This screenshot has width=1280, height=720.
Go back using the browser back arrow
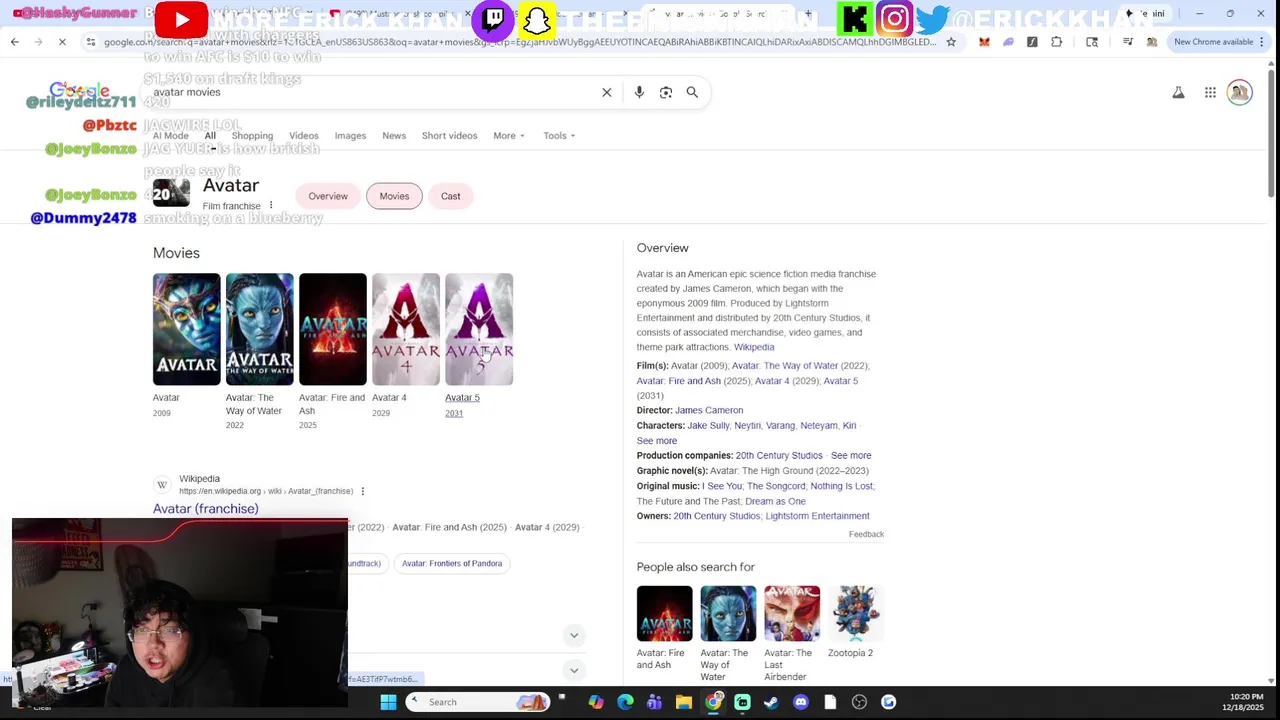[14, 42]
